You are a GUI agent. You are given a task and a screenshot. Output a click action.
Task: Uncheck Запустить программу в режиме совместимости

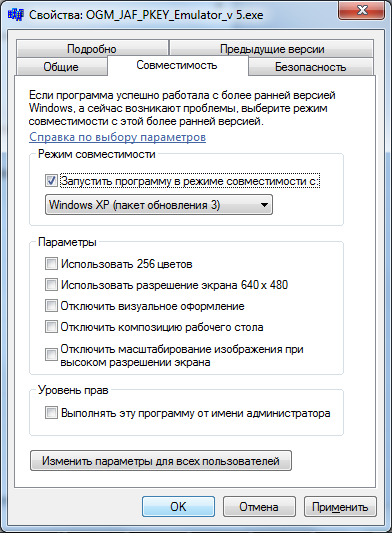point(51,180)
